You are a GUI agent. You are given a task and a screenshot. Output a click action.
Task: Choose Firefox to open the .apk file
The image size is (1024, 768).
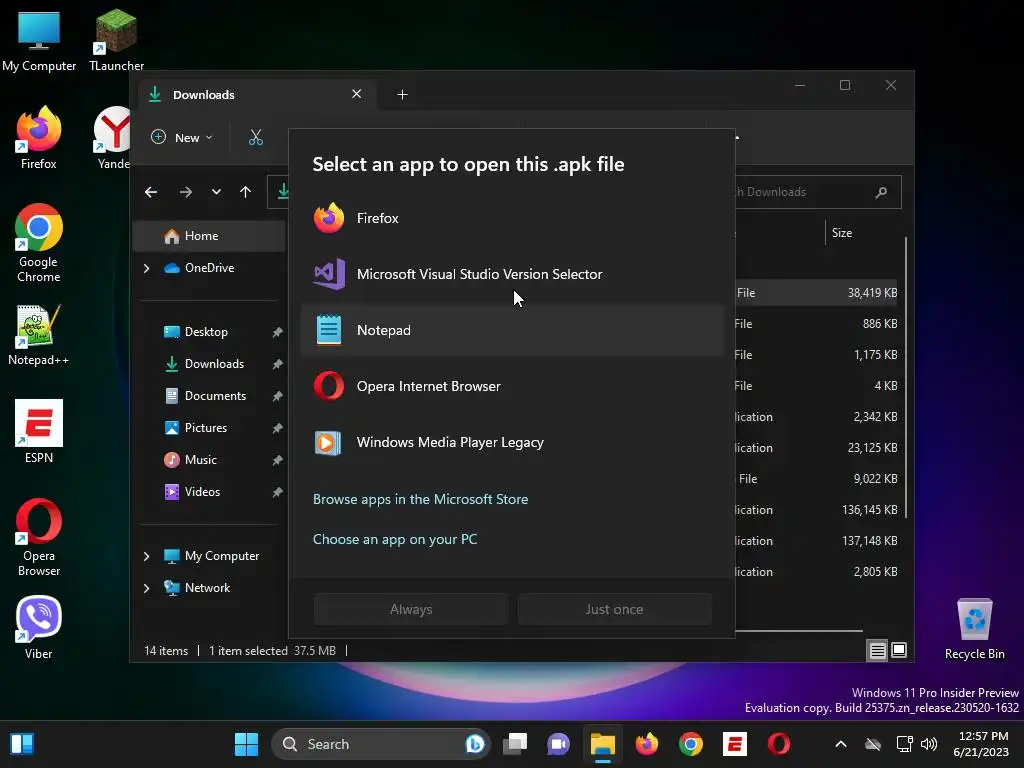512,218
